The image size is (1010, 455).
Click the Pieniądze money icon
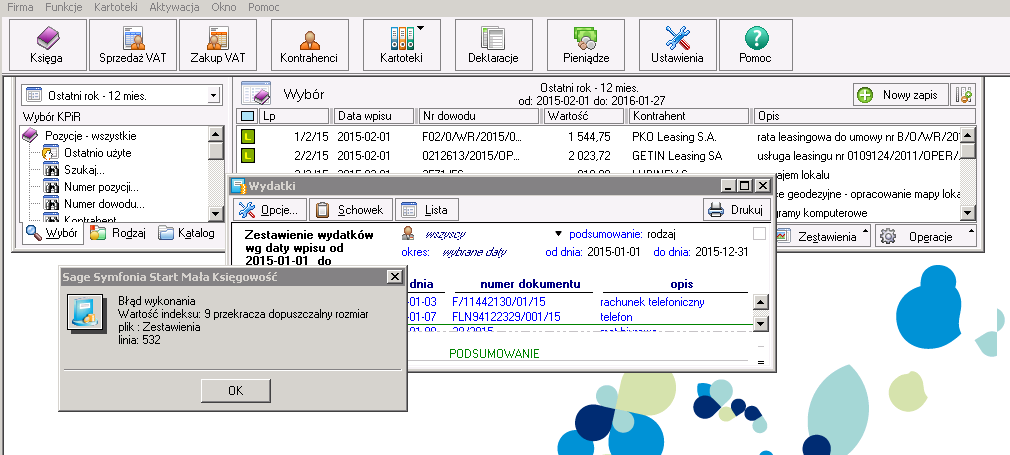pyautogui.click(x=585, y=45)
